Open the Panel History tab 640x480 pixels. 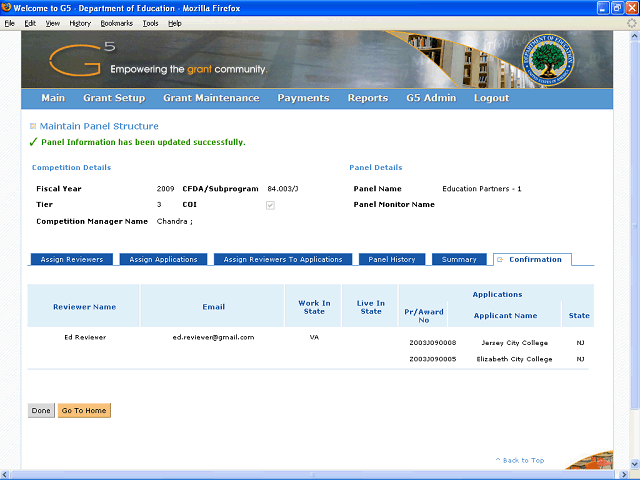pyautogui.click(x=392, y=260)
